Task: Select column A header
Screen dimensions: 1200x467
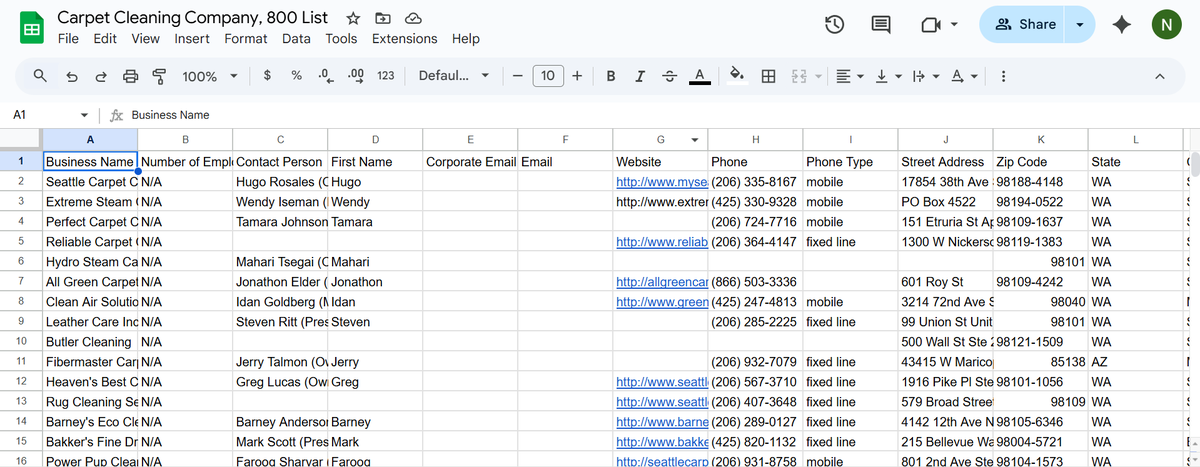Action: tap(90, 139)
